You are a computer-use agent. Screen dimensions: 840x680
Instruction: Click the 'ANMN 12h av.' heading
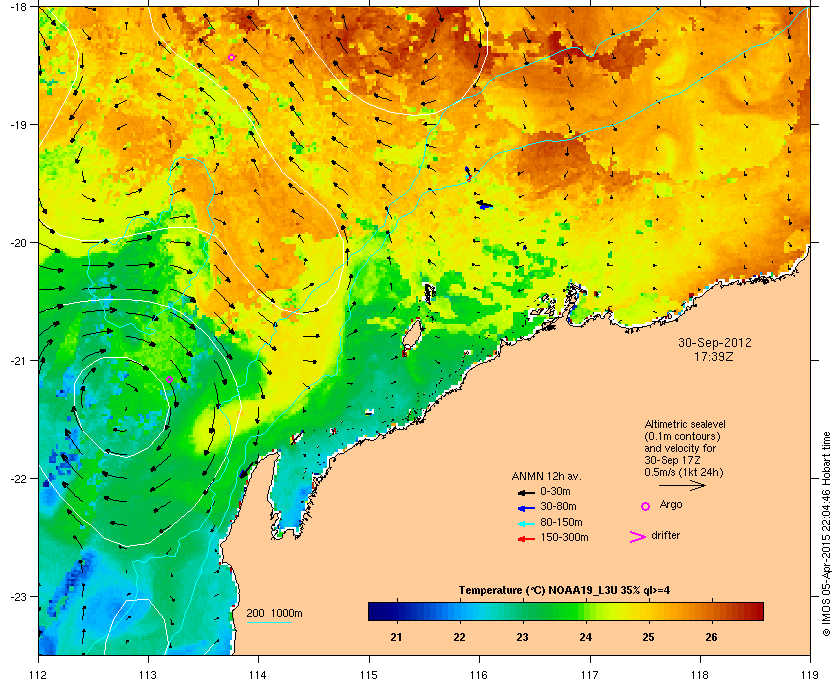point(546,476)
